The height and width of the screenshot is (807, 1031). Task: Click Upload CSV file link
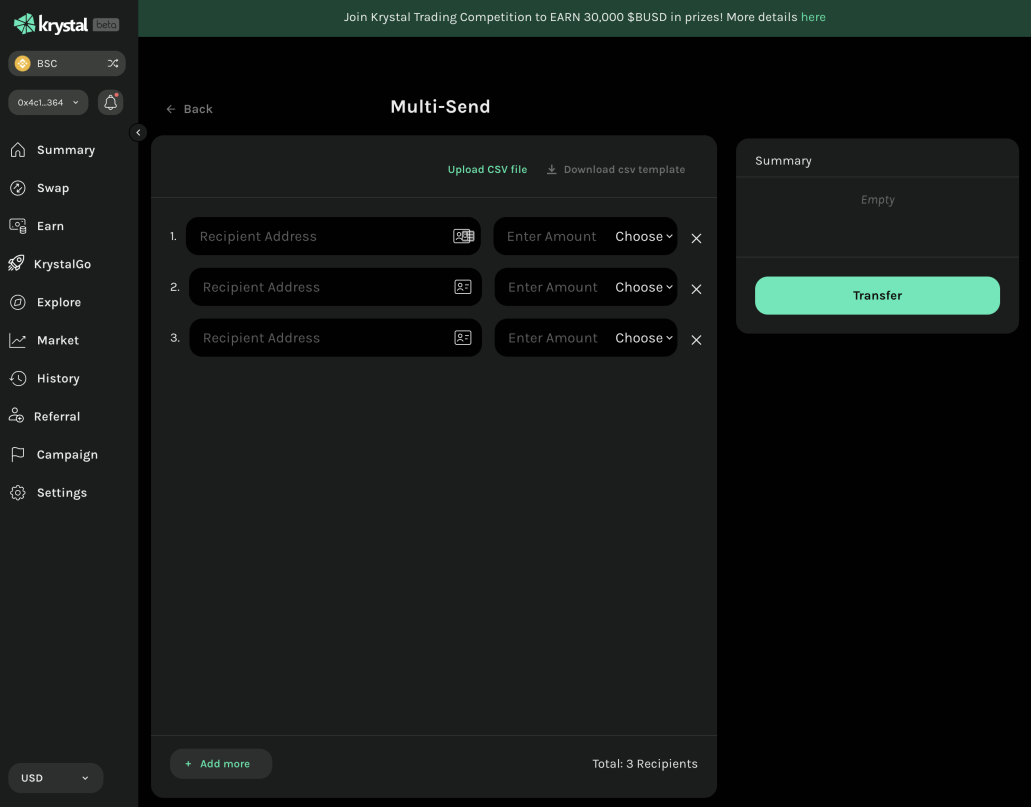coord(487,170)
